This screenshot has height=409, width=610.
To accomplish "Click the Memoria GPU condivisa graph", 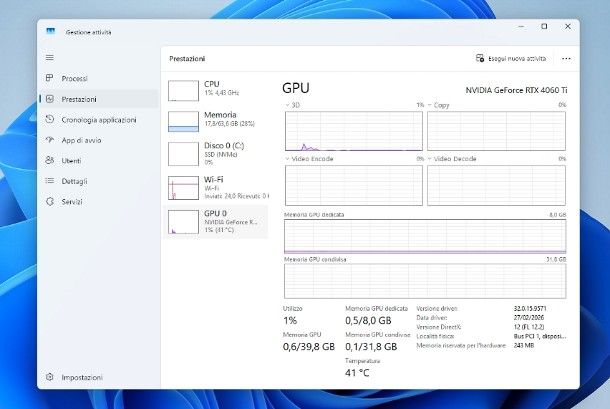I will [425, 281].
